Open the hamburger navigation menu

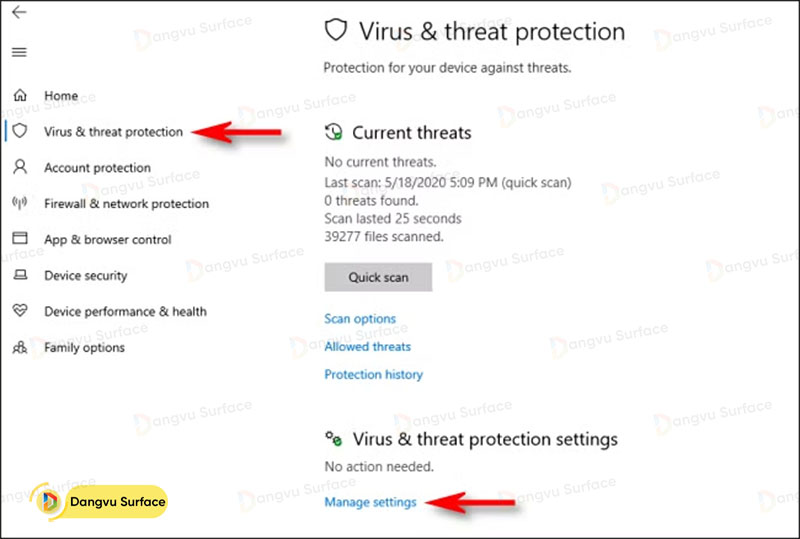click(x=19, y=52)
